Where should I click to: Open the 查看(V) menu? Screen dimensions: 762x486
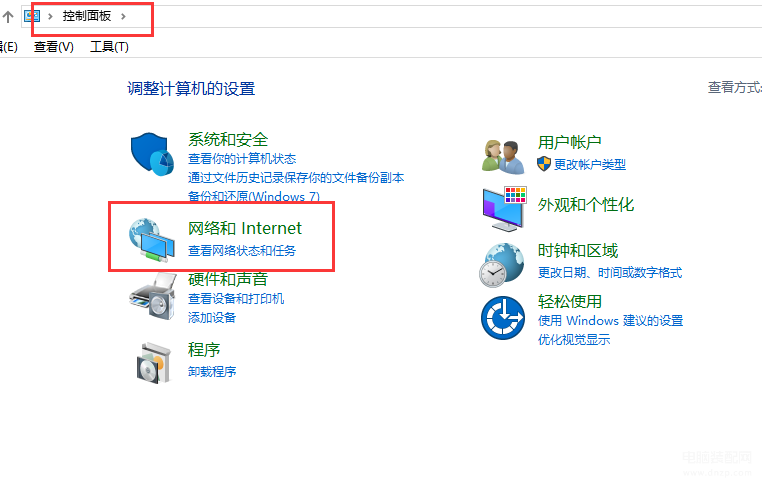click(x=54, y=47)
